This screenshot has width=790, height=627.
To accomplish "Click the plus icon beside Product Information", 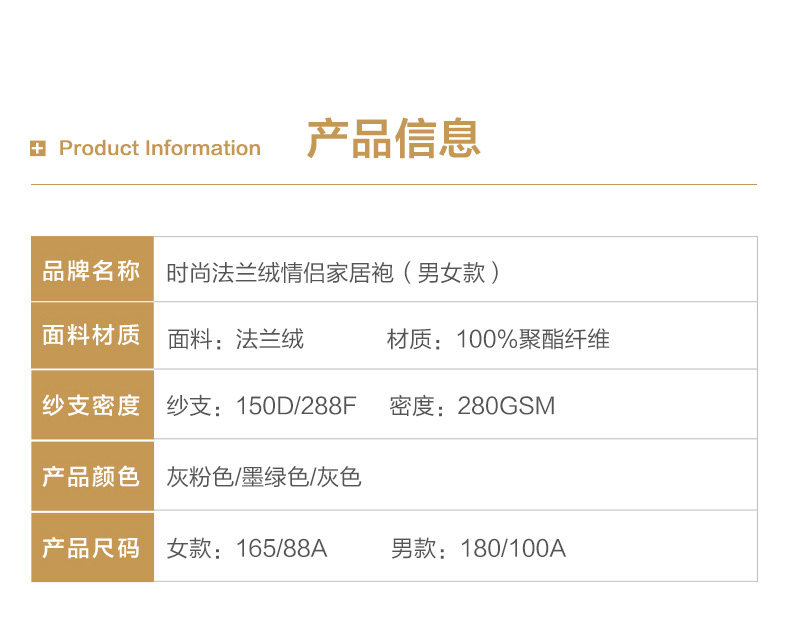I will point(38,148).
